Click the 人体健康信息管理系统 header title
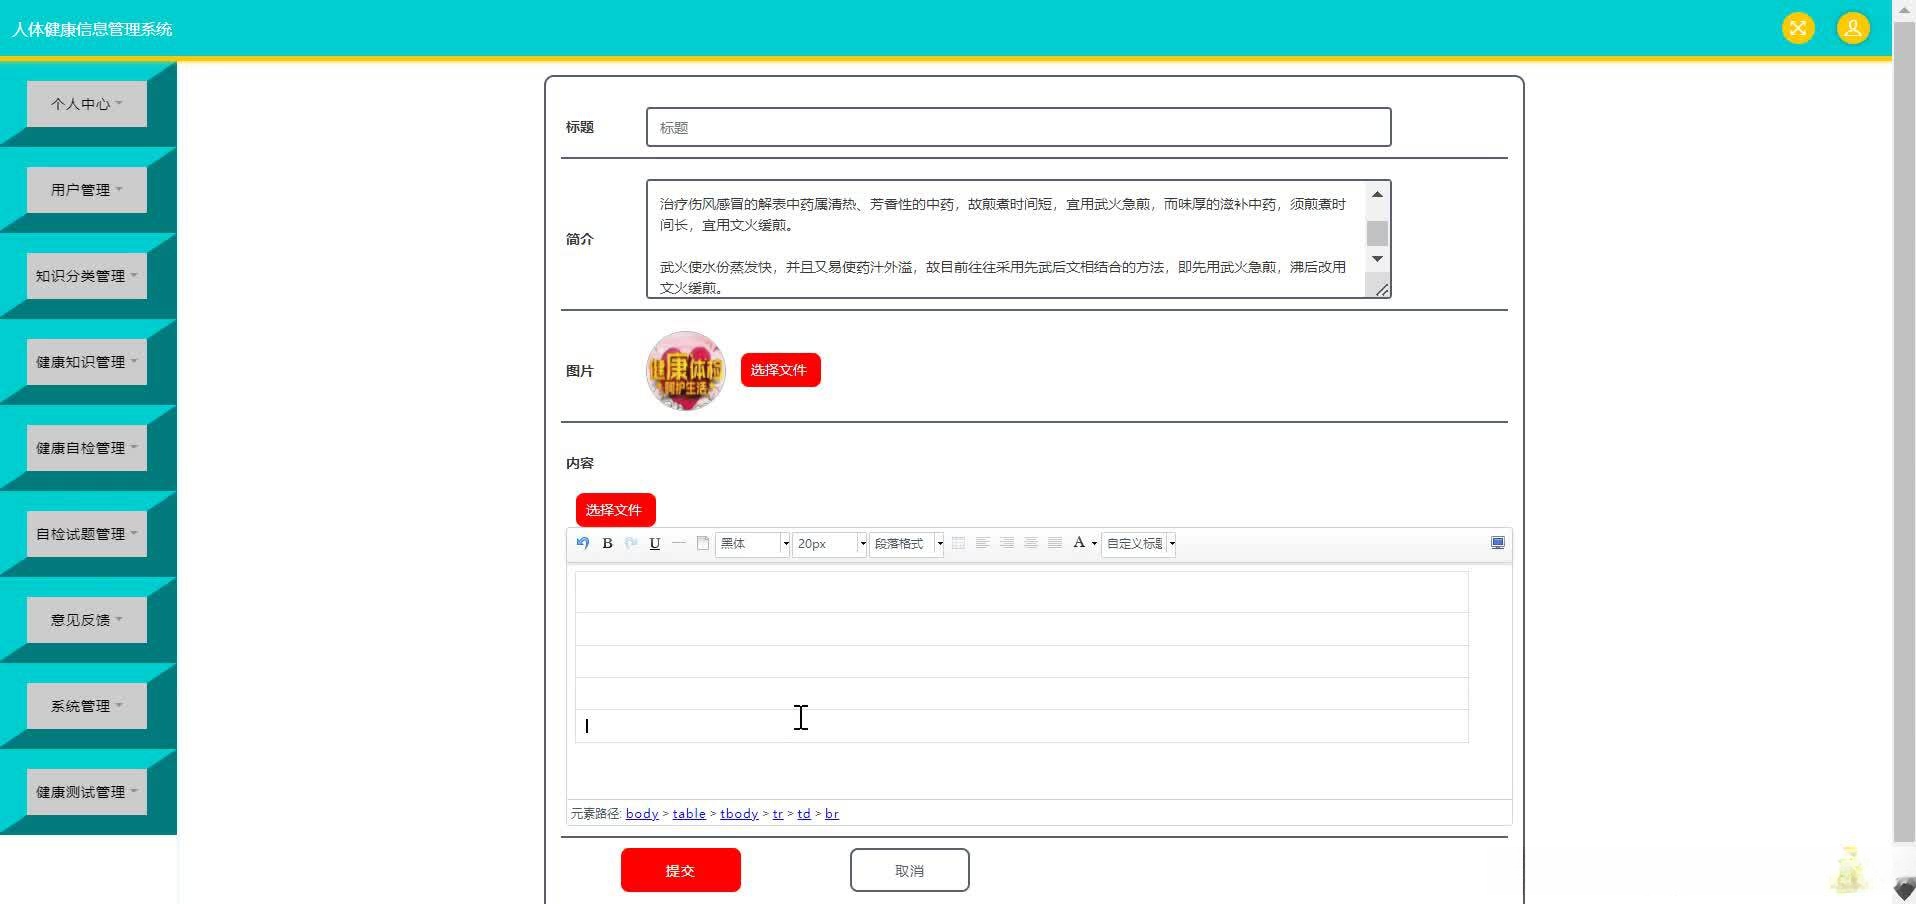The image size is (1916, 904). click(92, 29)
